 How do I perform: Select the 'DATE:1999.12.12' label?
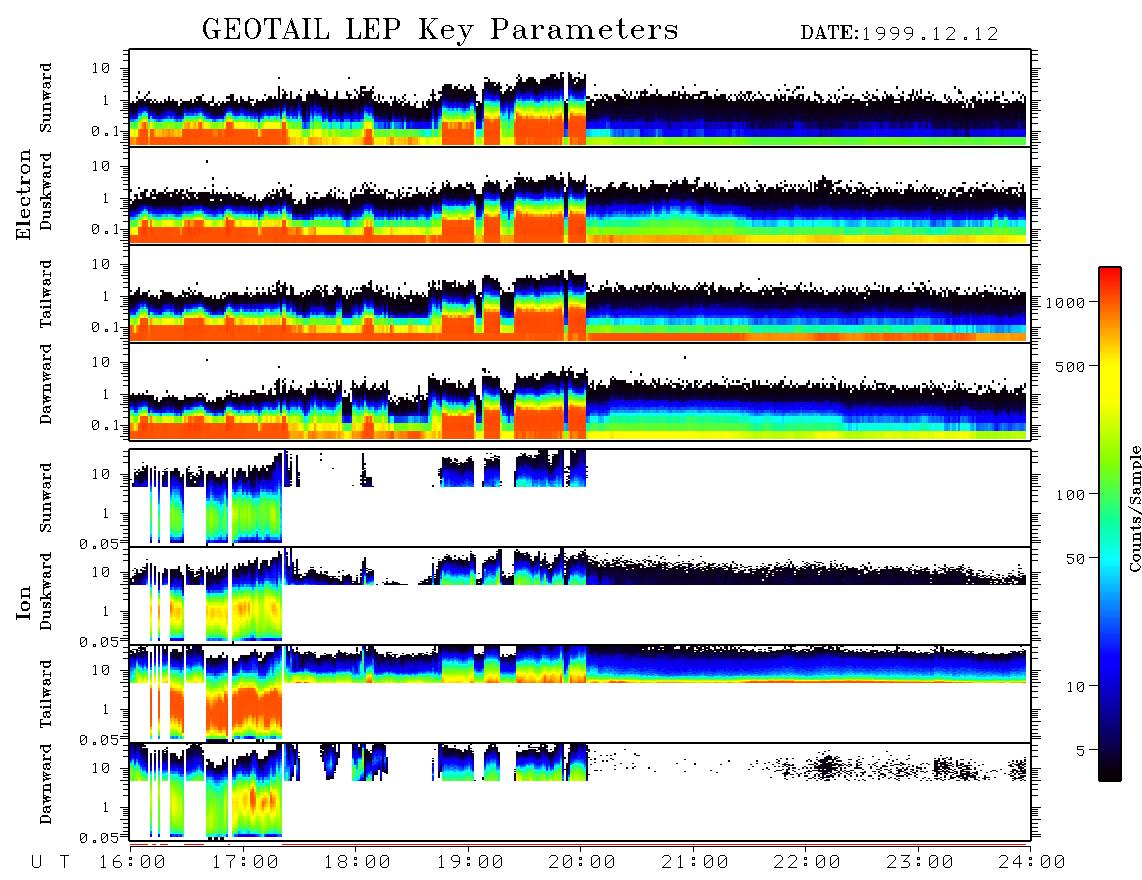click(899, 34)
